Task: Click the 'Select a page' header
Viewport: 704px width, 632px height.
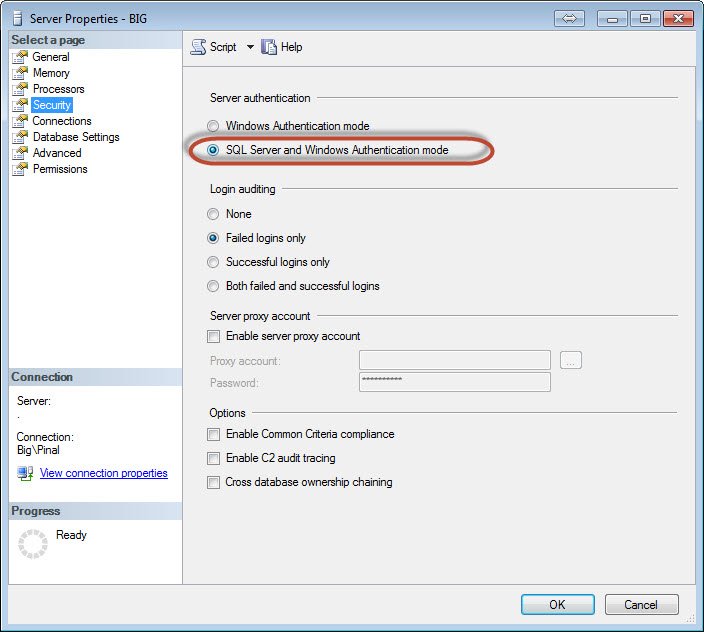Action: [48, 40]
